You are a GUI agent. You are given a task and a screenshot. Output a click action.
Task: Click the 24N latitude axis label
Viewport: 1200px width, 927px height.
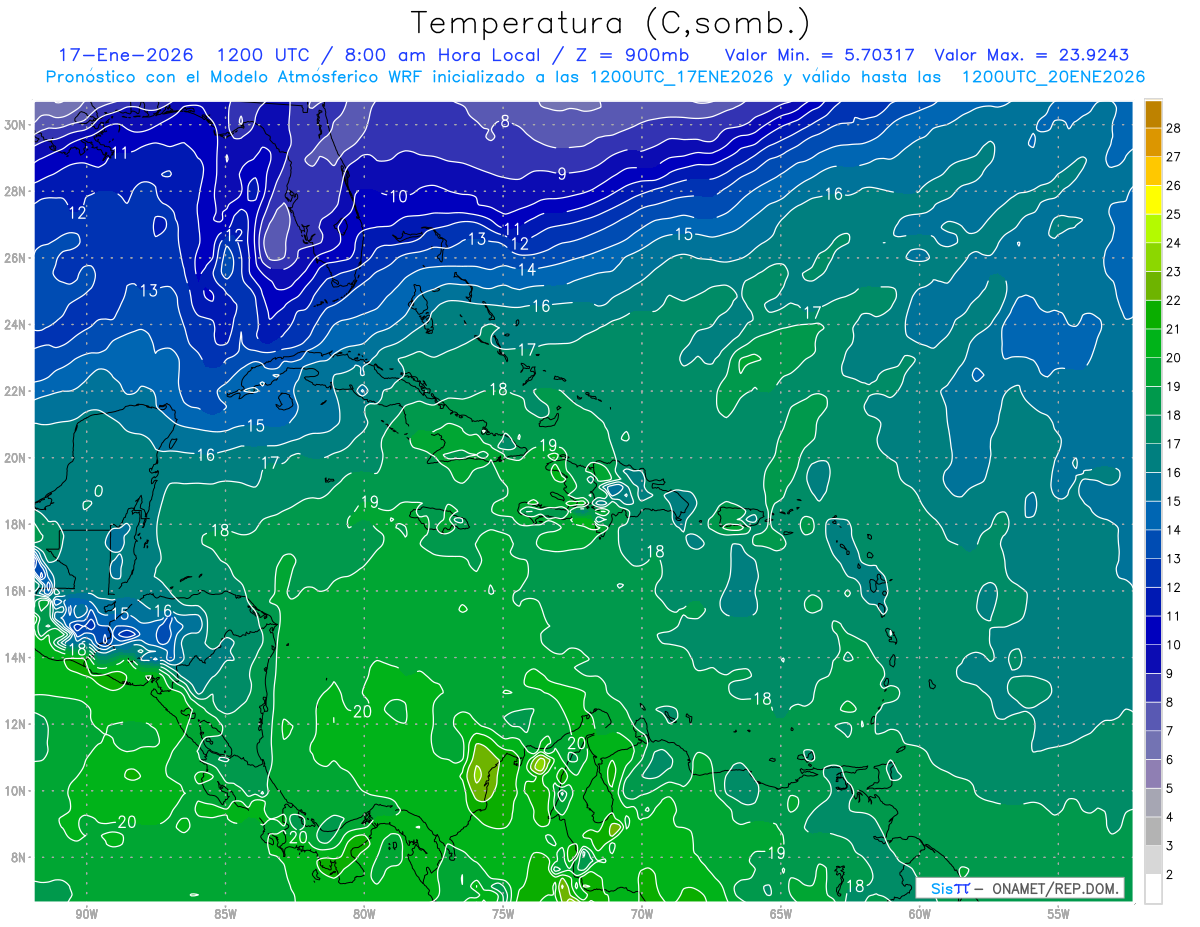[x=17, y=325]
